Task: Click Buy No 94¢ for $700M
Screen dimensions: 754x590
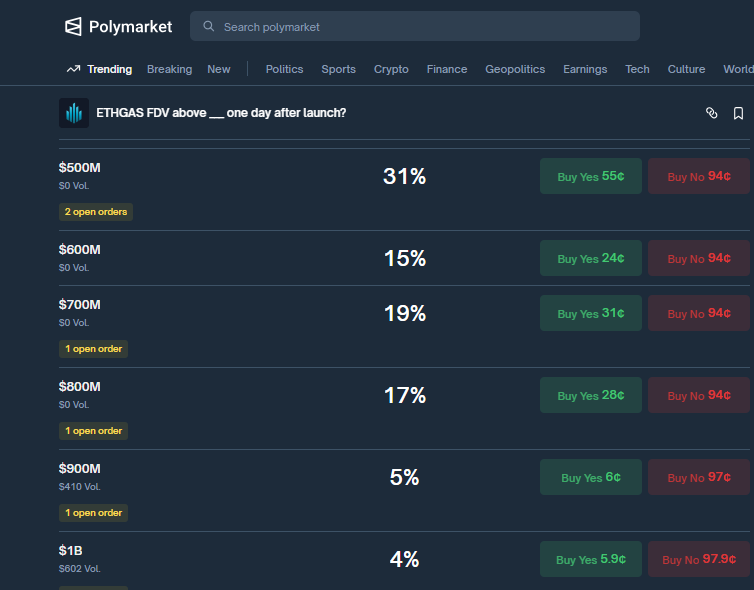Action: pos(699,313)
